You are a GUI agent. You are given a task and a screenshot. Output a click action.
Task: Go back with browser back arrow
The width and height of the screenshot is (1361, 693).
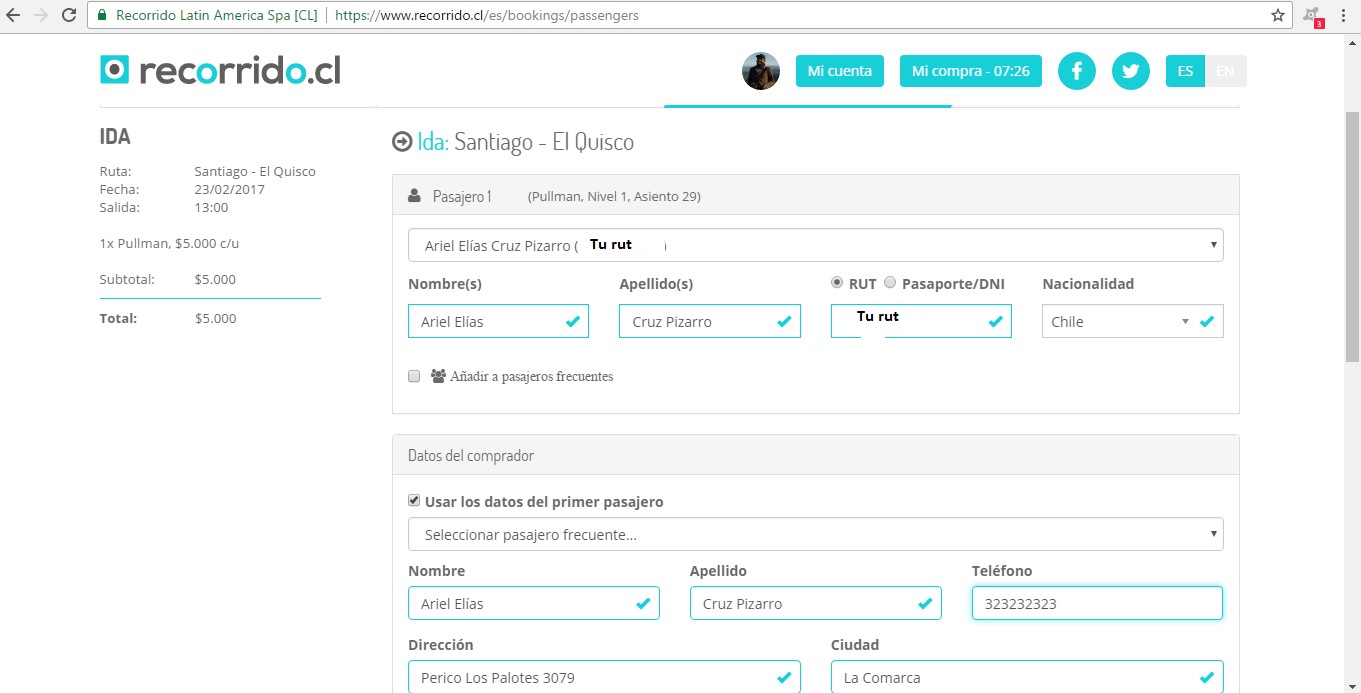tap(13, 16)
